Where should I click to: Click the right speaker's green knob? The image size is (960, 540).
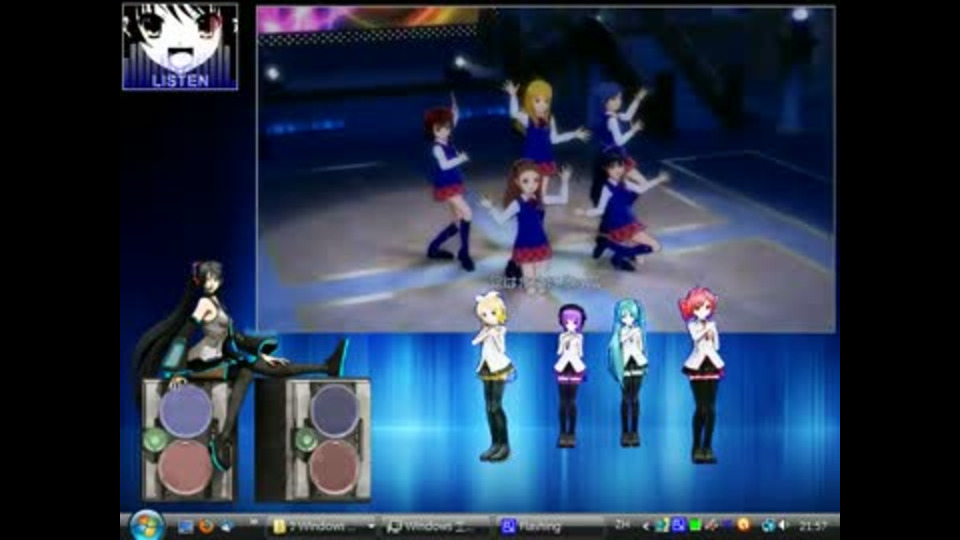click(306, 439)
